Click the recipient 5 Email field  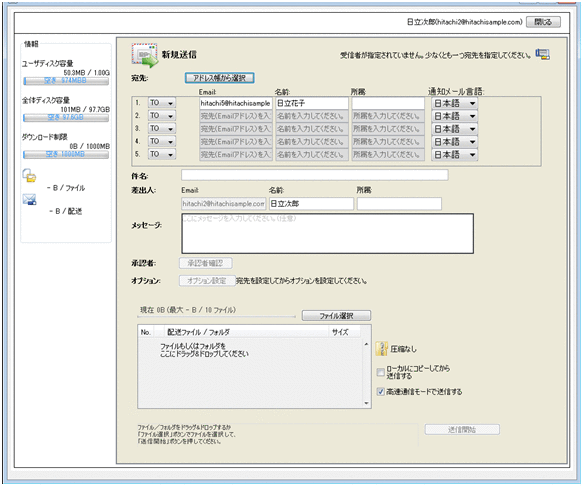pos(236,154)
